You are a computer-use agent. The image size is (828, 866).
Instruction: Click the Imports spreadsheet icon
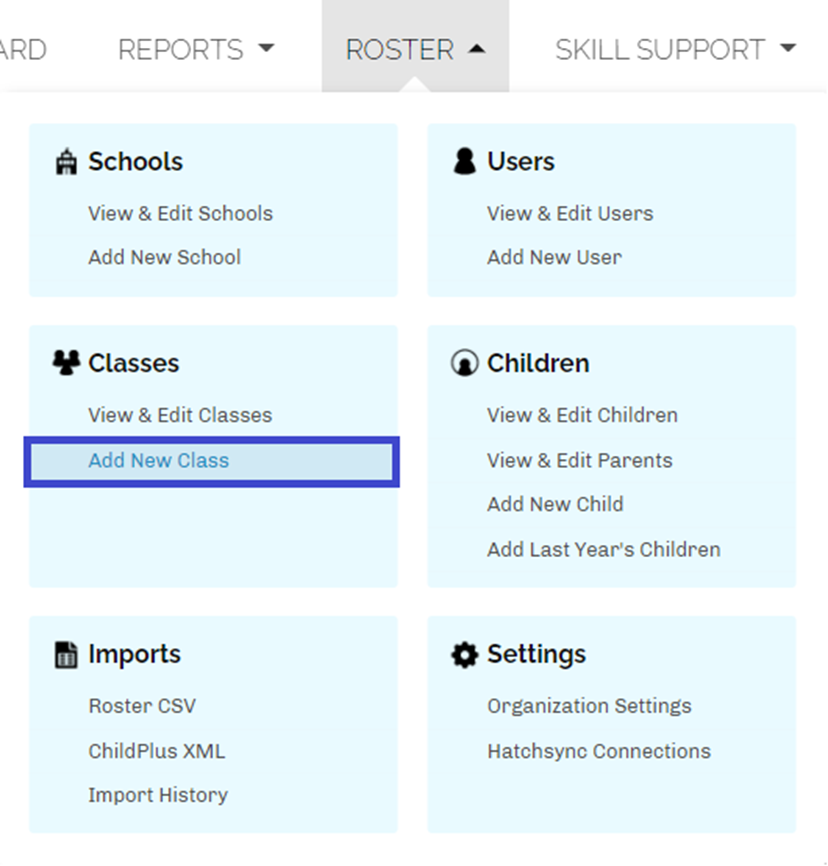65,655
